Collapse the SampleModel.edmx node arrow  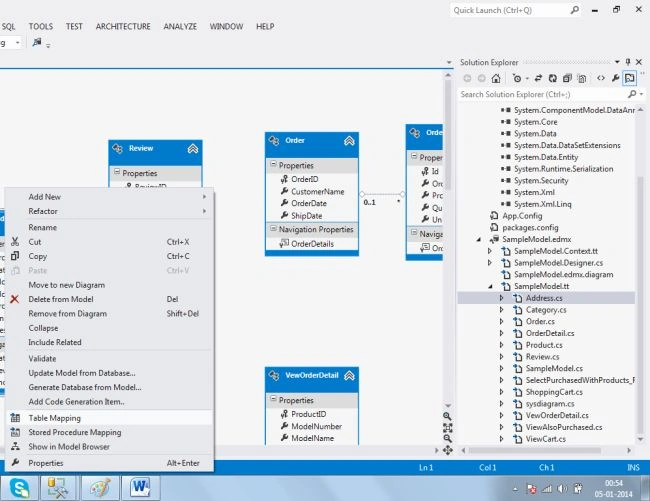[479, 240]
